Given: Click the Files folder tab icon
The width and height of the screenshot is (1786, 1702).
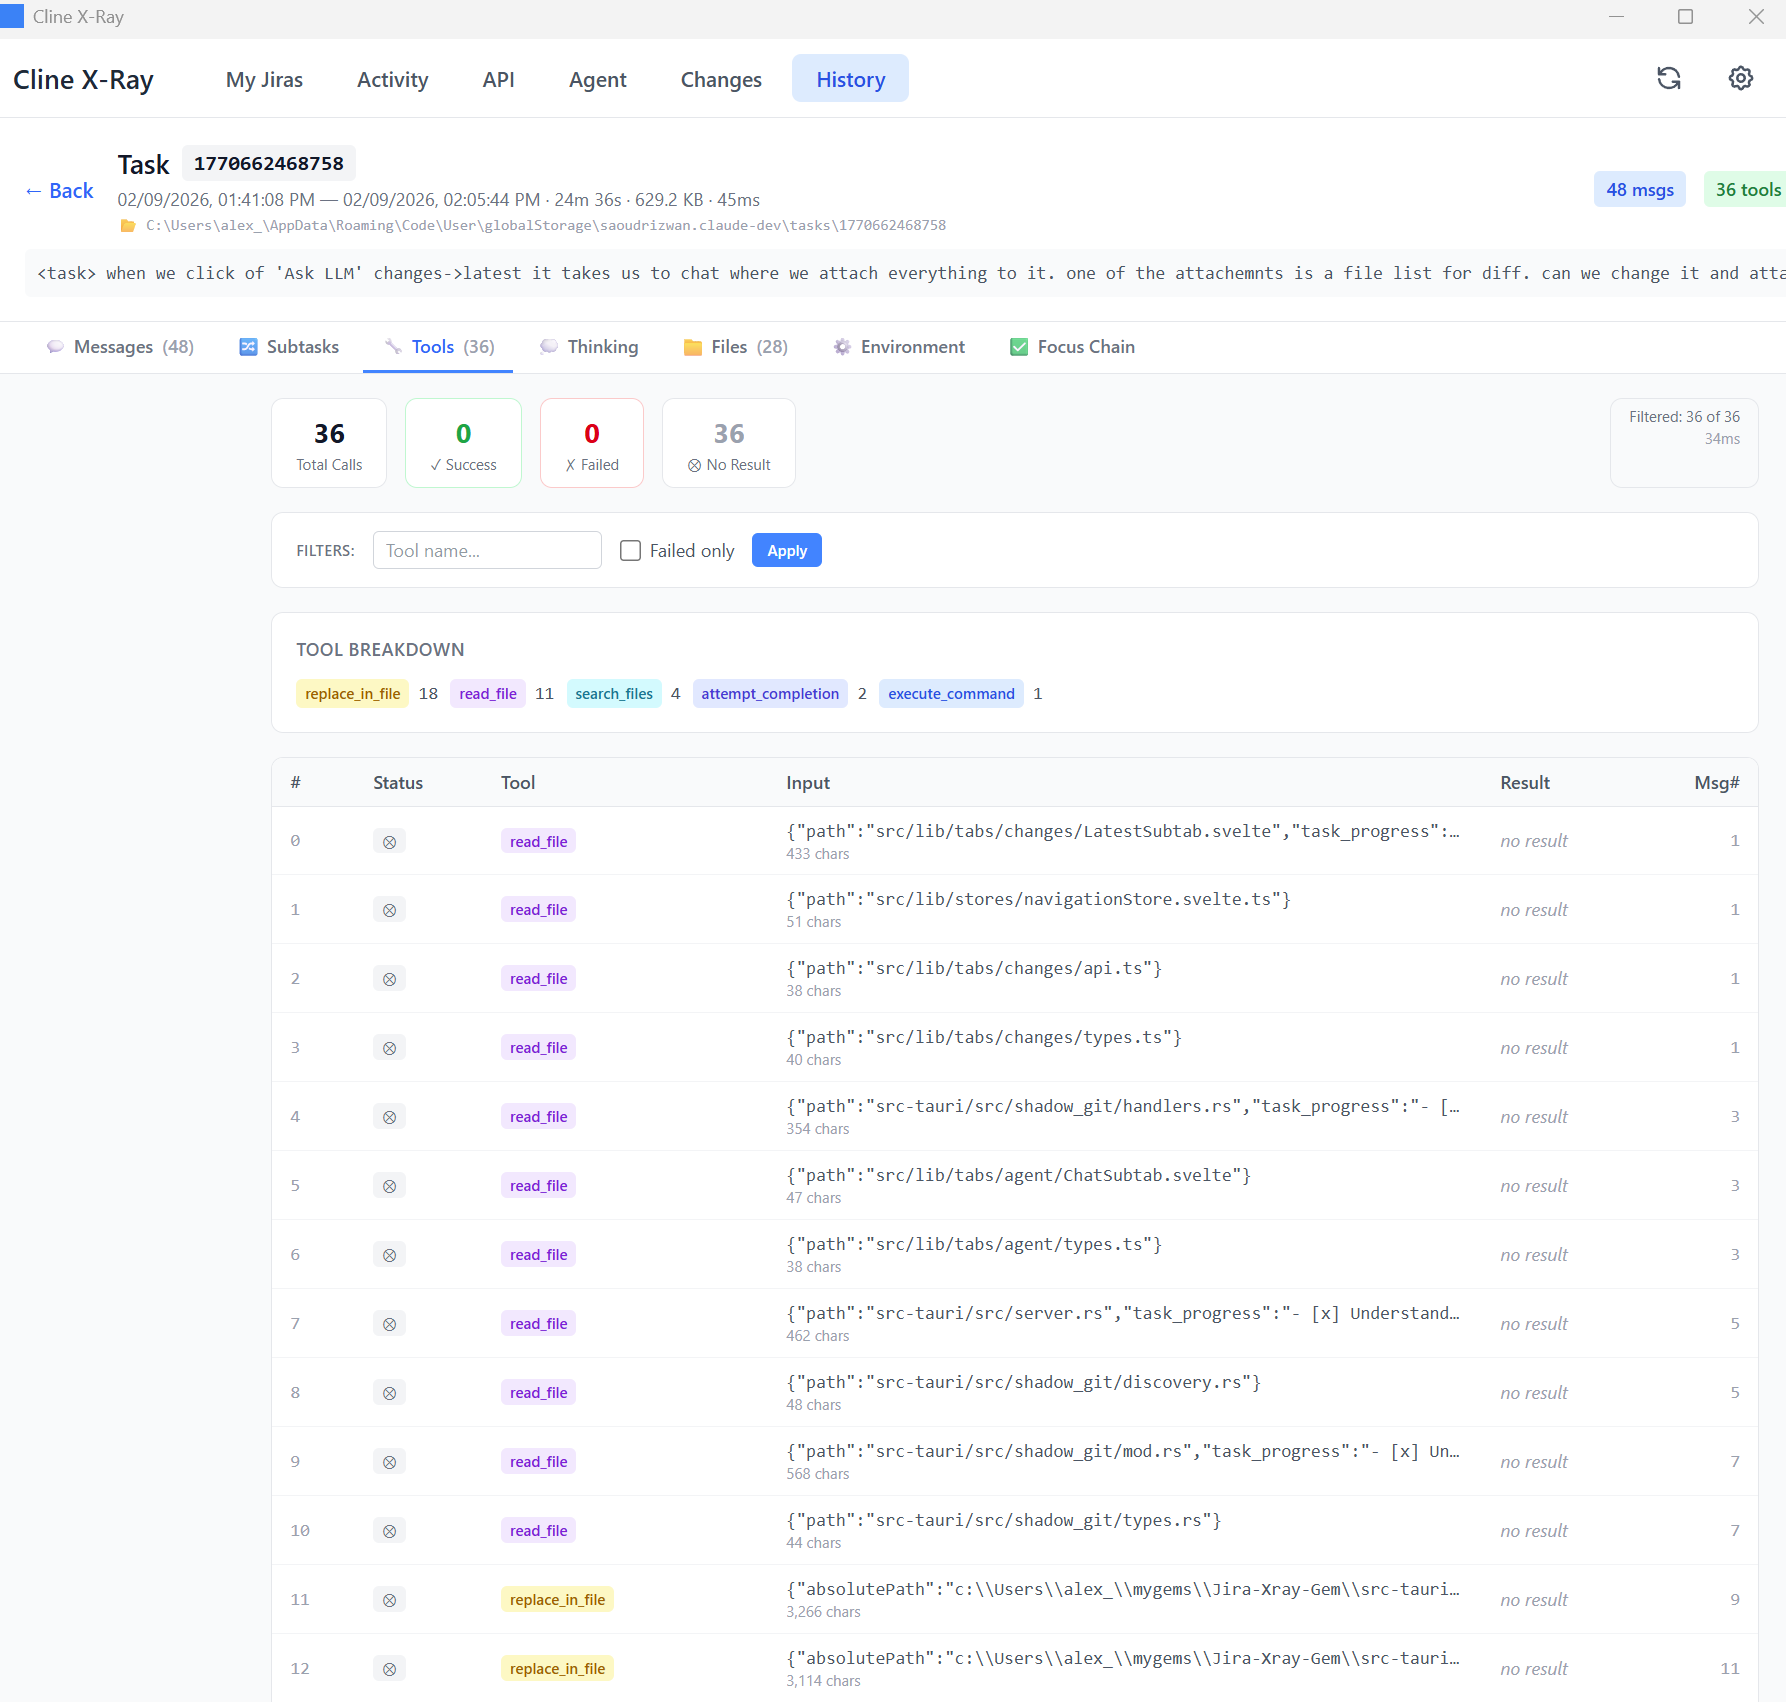Looking at the screenshot, I should point(692,347).
